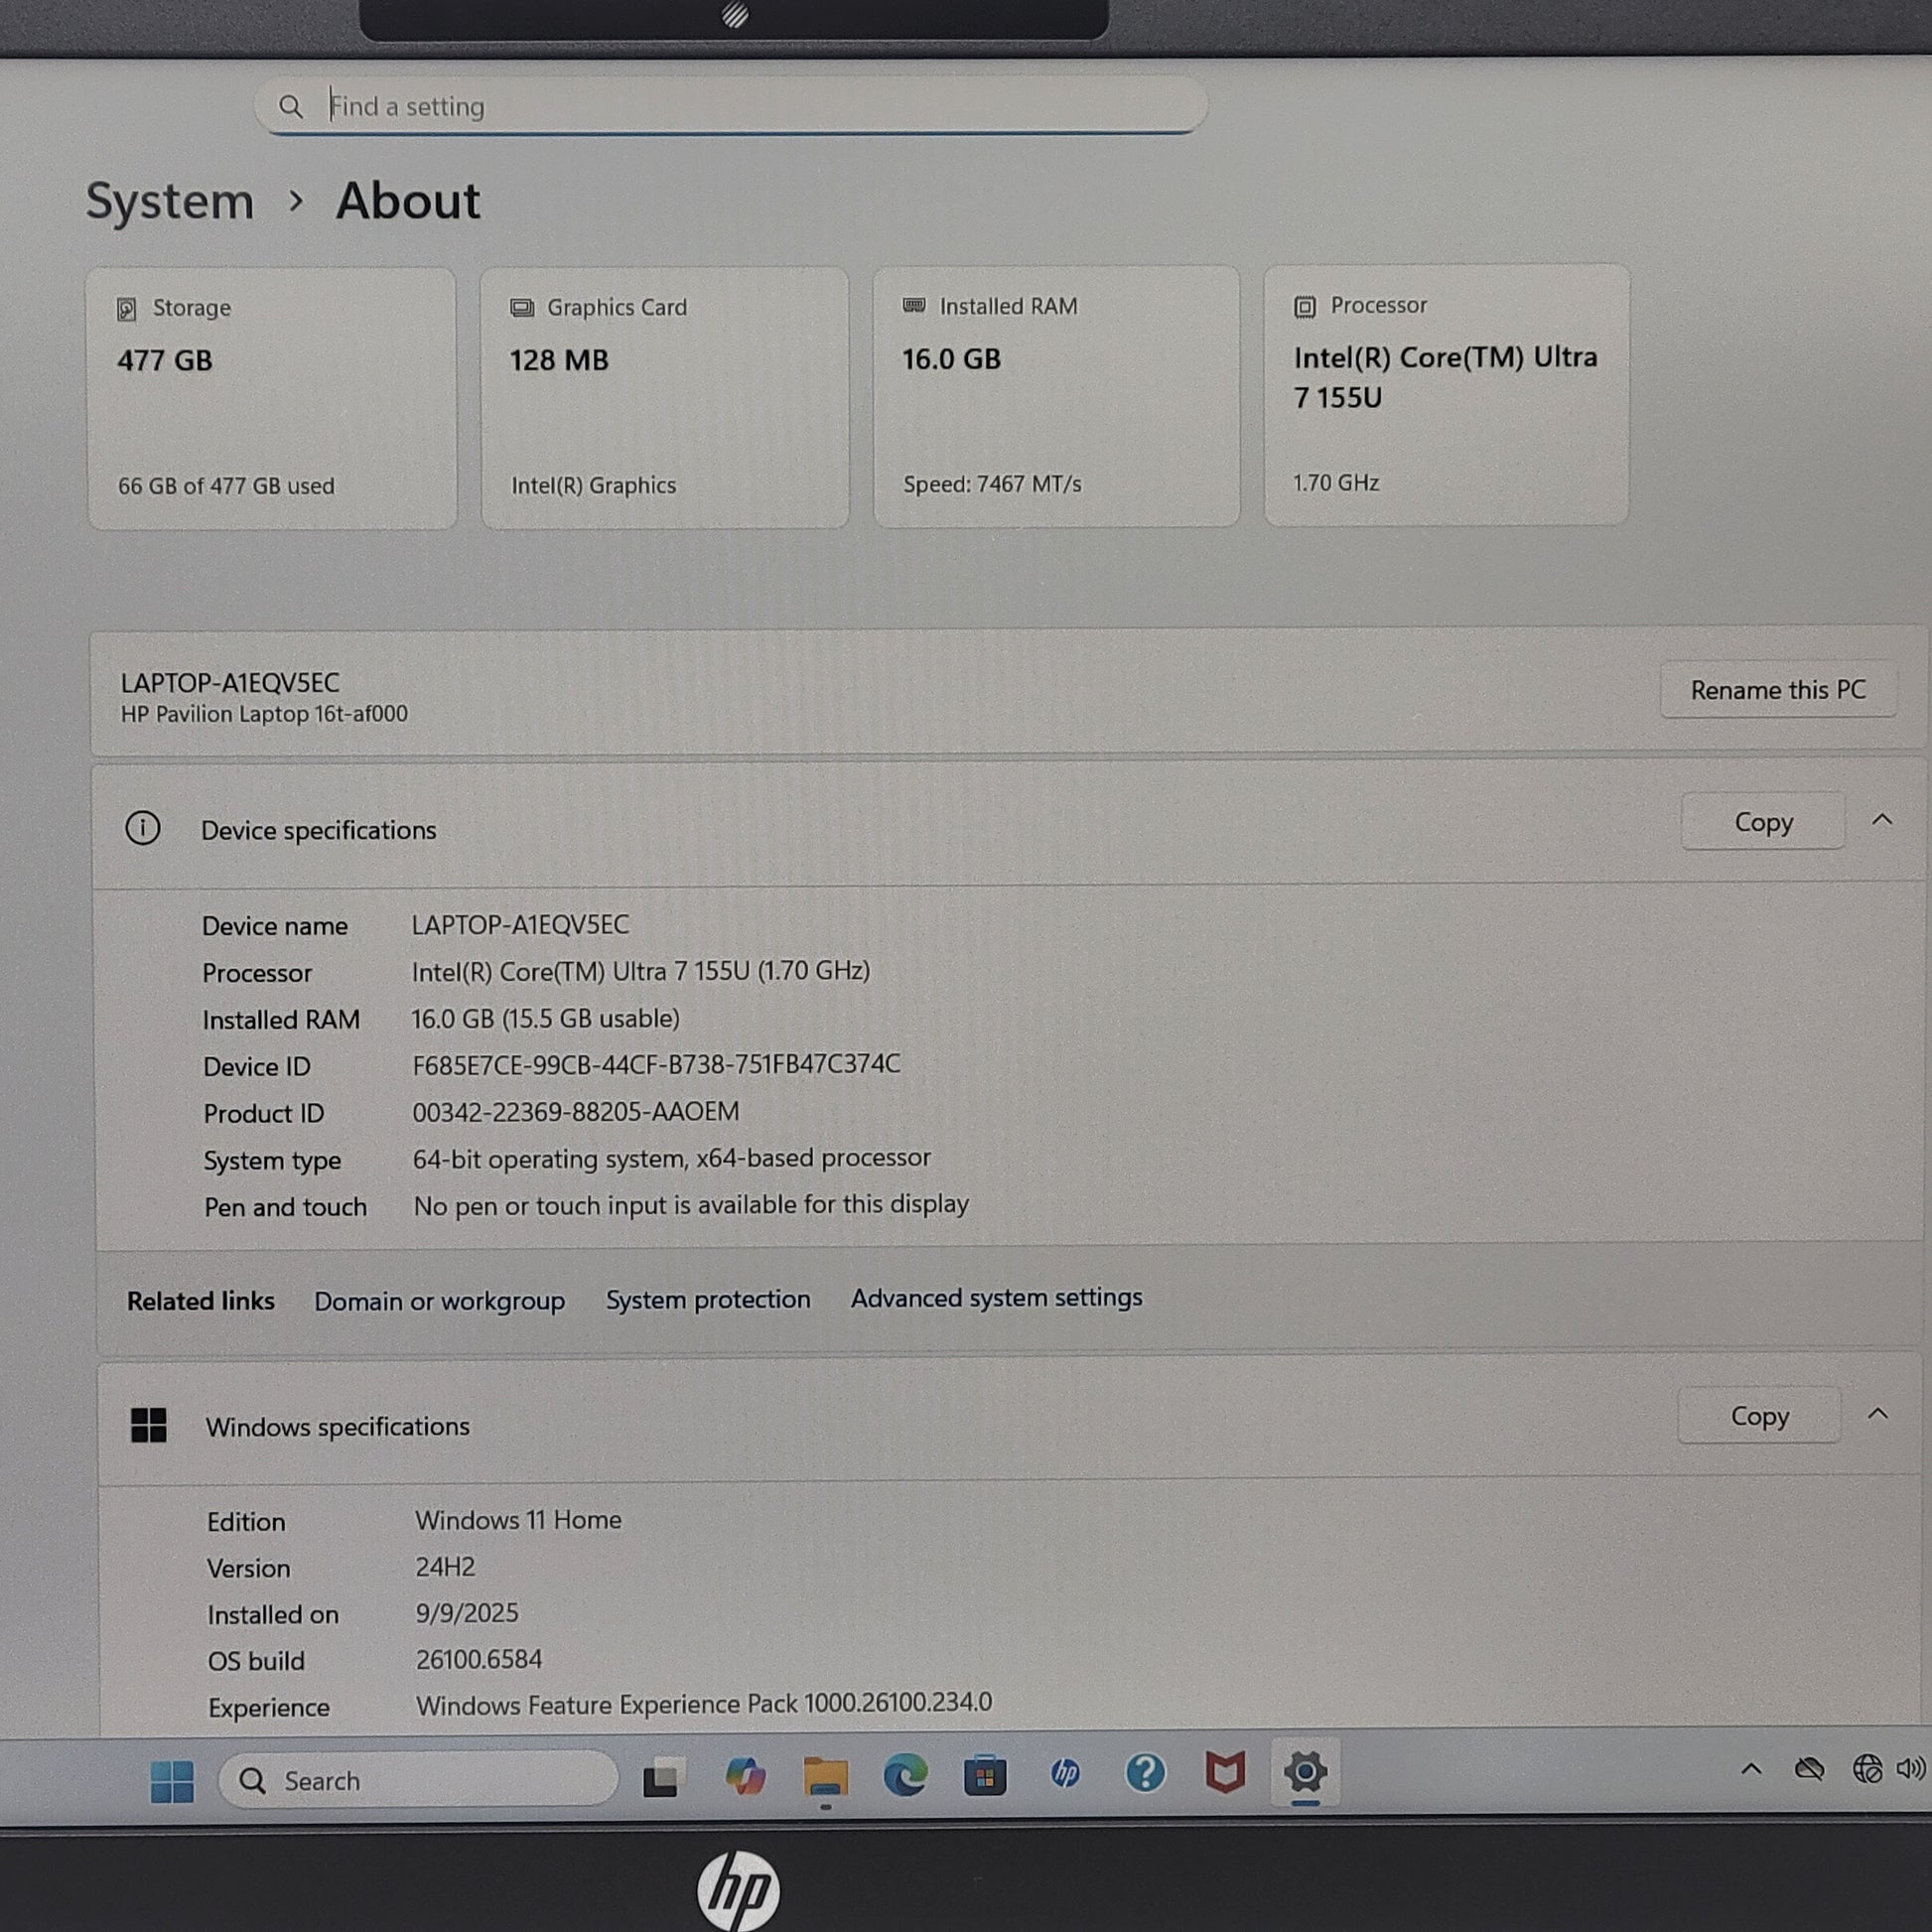Open Microsoft Store from the taskbar
Viewport: 1932px width, 1932px height.
pyautogui.click(x=985, y=1775)
